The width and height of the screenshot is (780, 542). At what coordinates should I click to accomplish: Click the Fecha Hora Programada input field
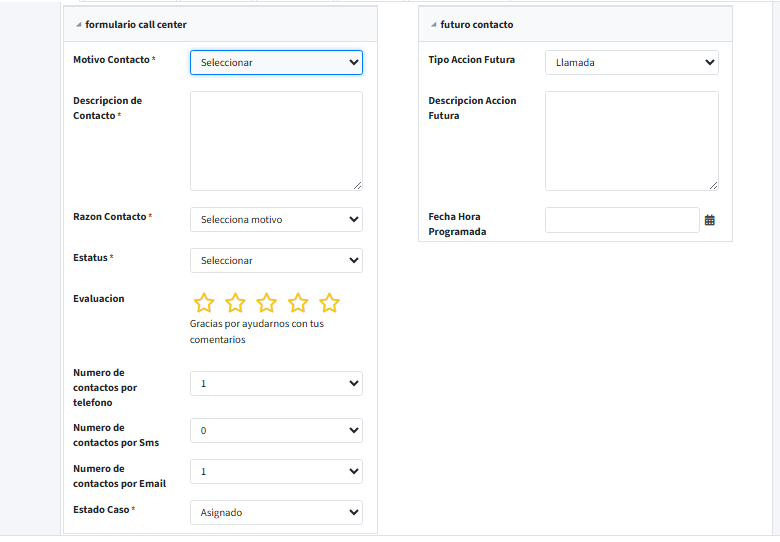(621, 220)
